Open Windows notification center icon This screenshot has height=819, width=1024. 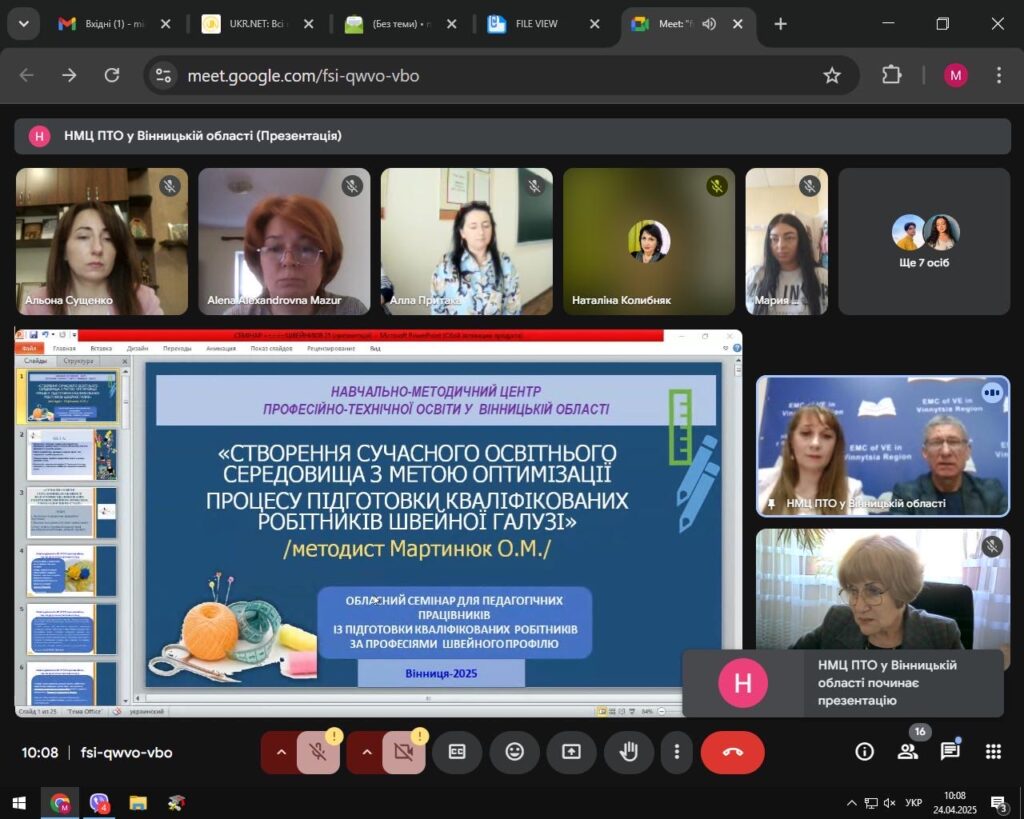point(999,804)
